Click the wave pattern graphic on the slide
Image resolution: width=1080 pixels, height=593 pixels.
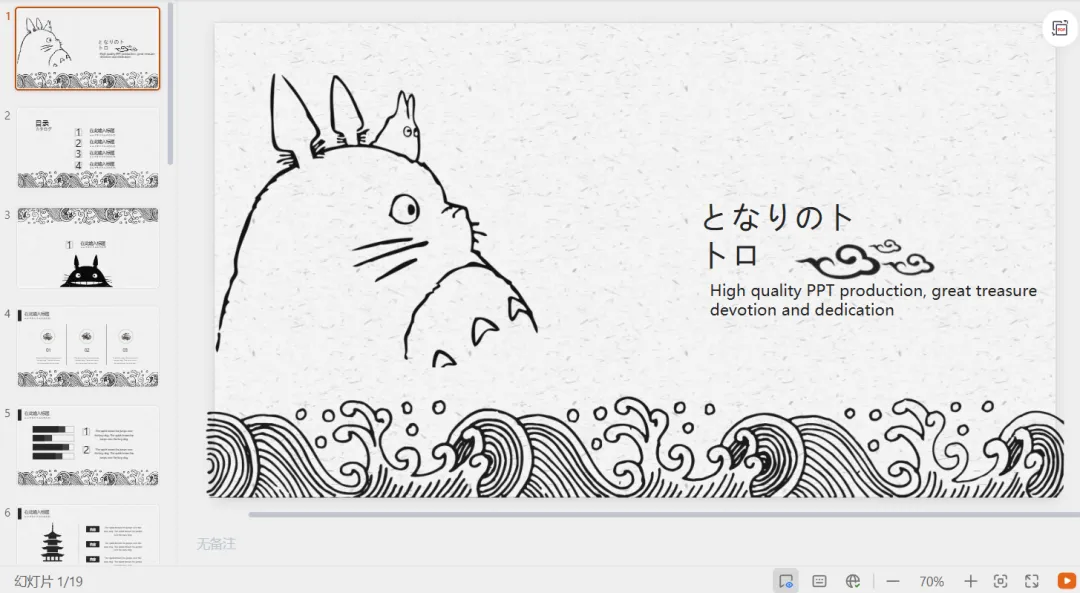(635, 448)
